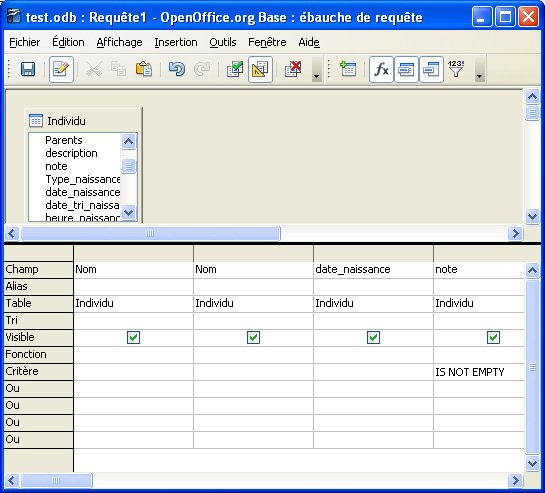Screen dimensions: 545x493
Task: Click table pane horizontal scrollbar thumb
Action: pyautogui.click(x=151, y=233)
